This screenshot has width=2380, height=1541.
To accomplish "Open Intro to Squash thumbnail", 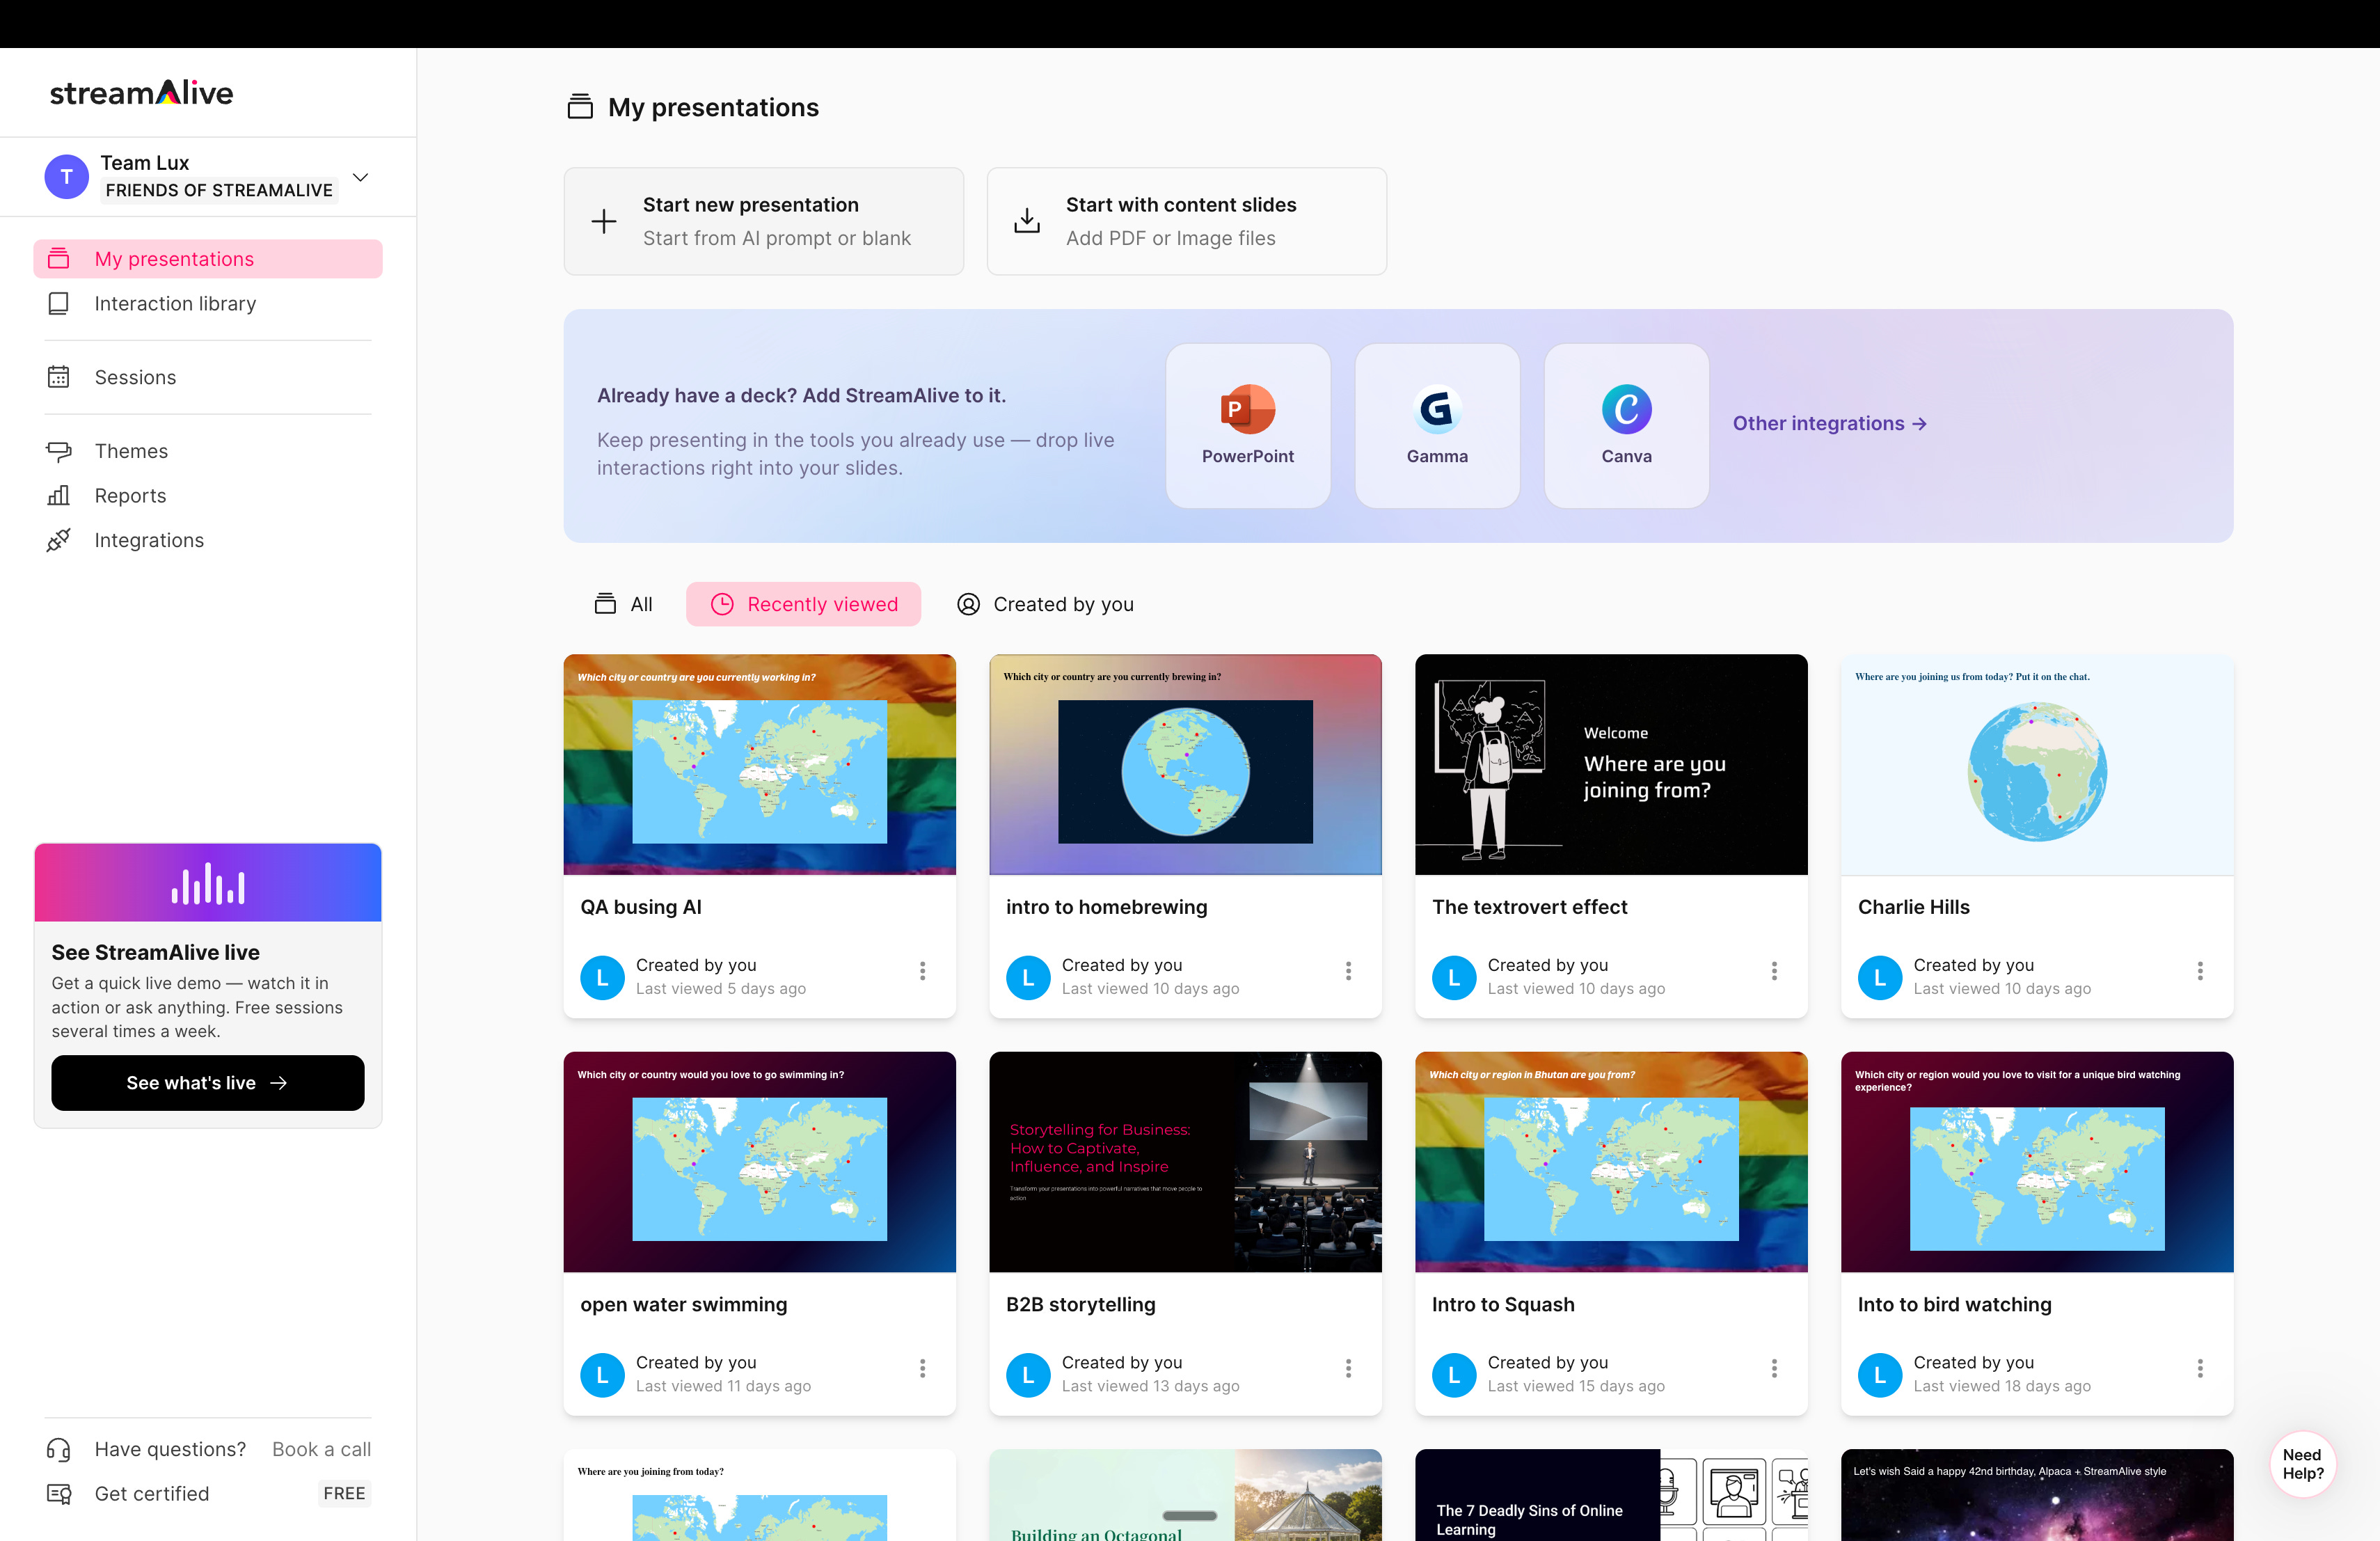I will [x=1612, y=1162].
